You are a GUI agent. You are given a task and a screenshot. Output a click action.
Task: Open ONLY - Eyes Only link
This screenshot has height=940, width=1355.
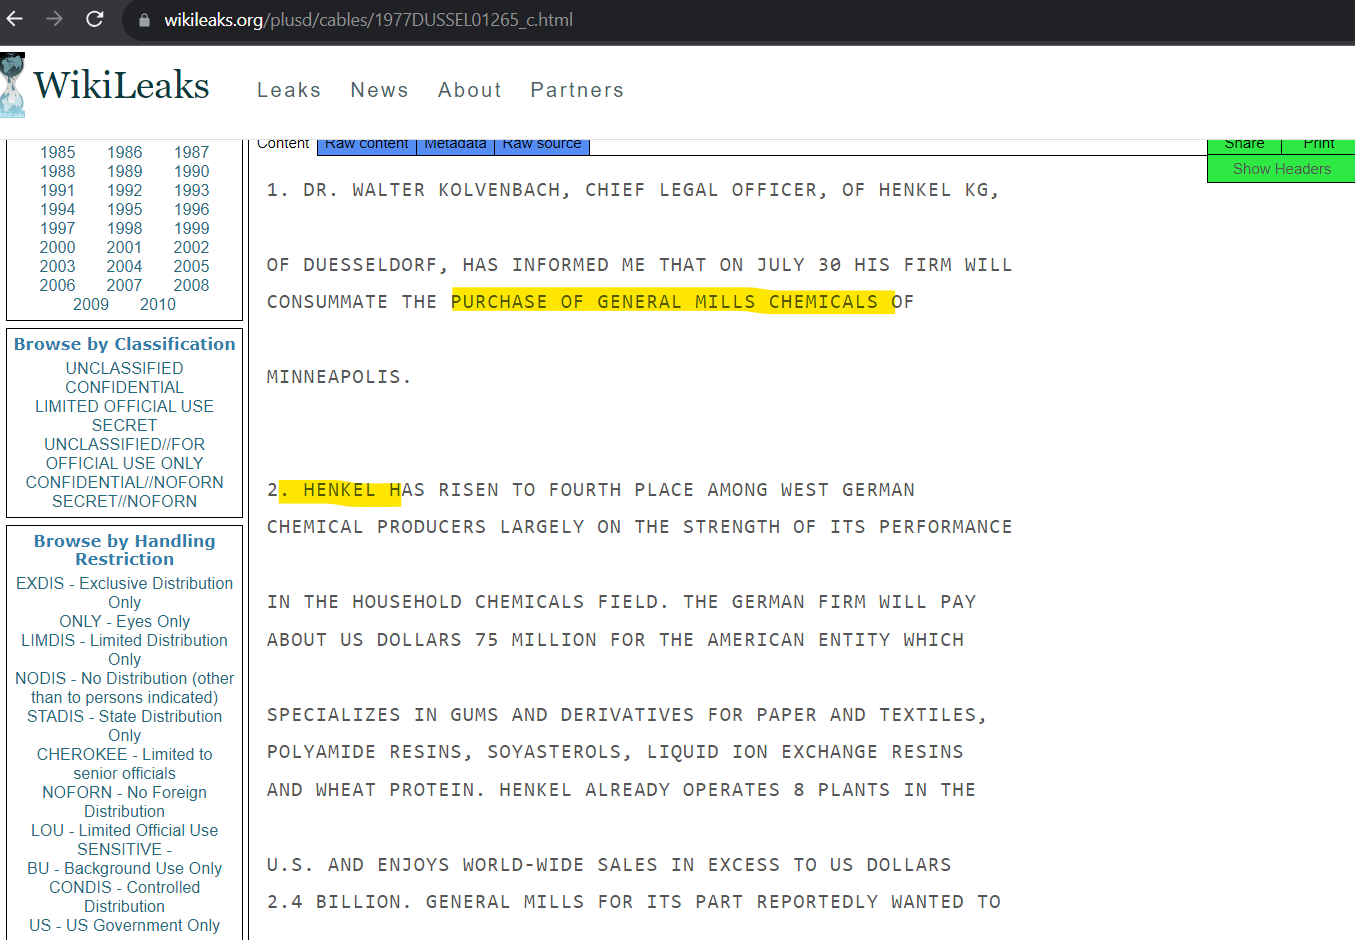(125, 621)
